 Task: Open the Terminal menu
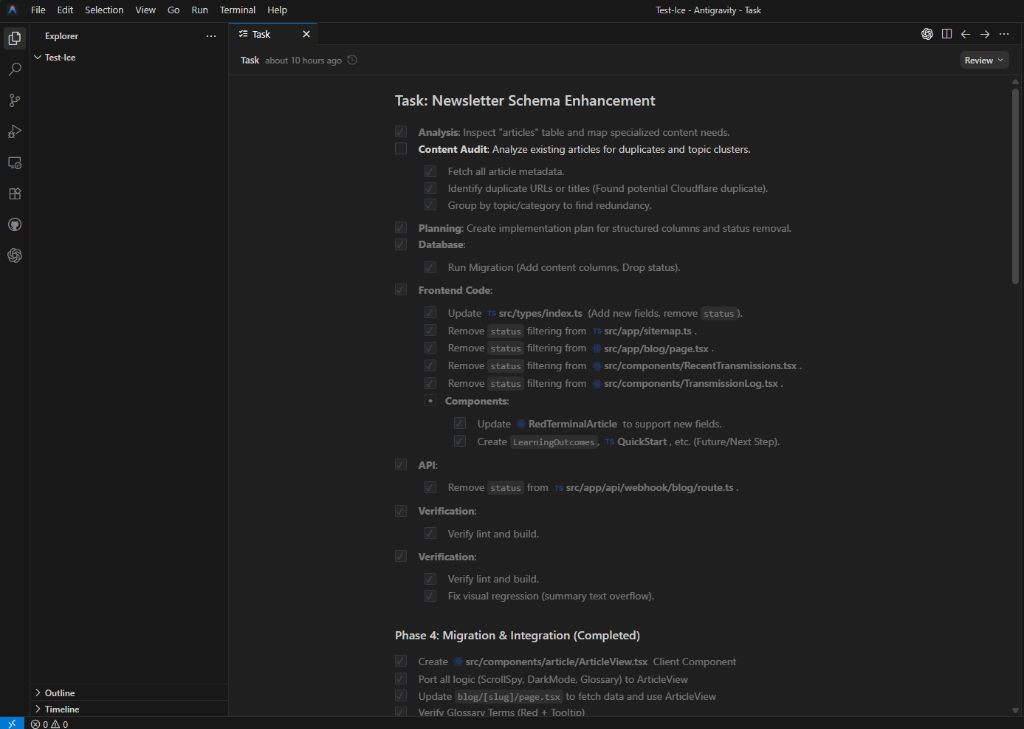(x=237, y=10)
